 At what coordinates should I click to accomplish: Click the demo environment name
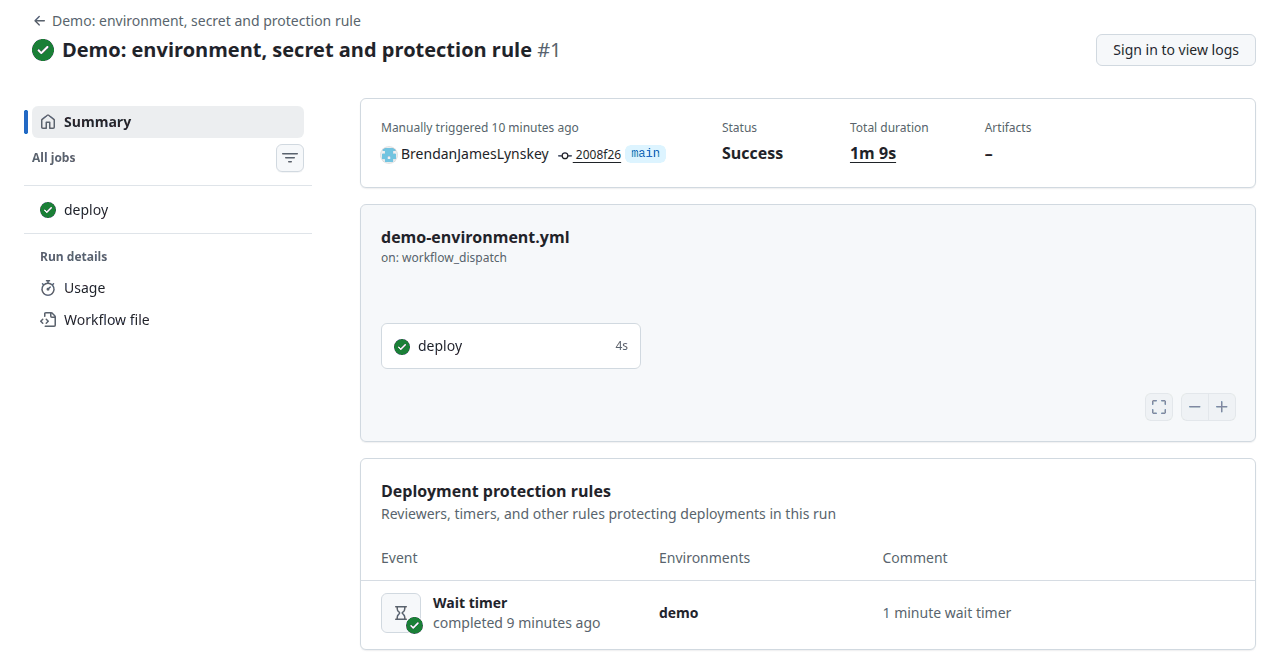[679, 613]
